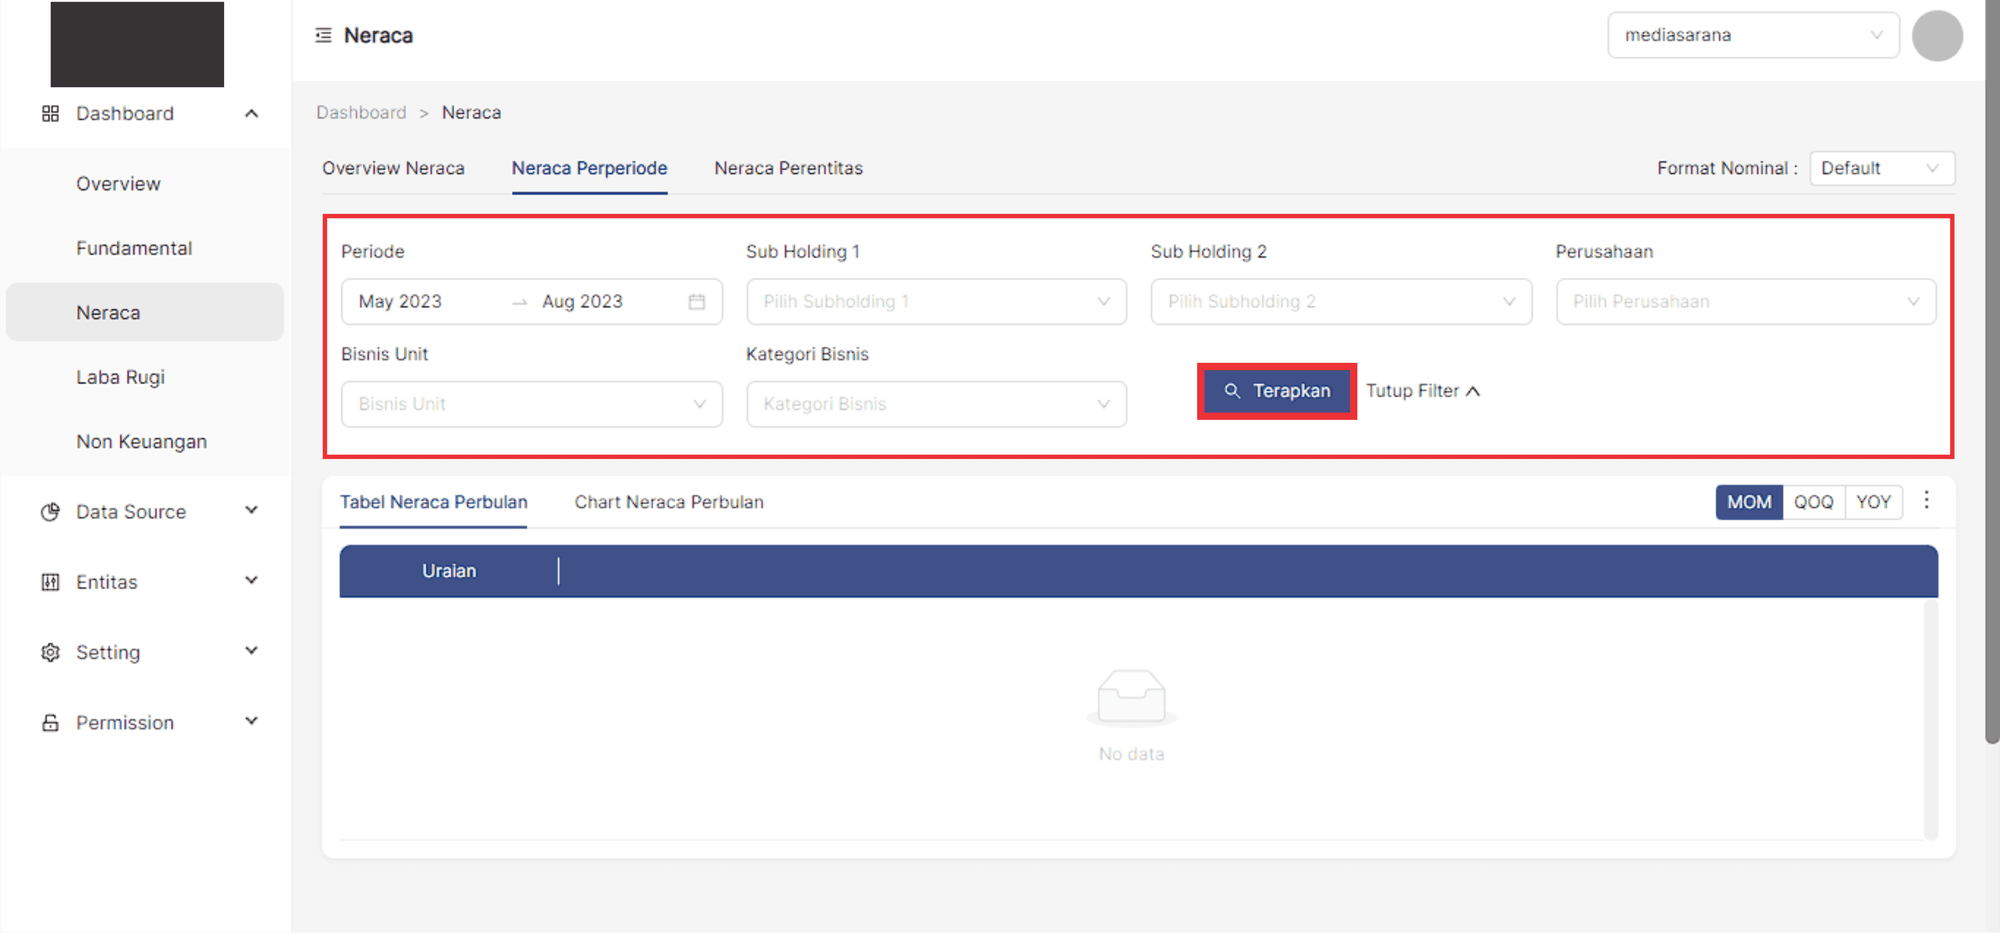The width and height of the screenshot is (2000, 933).
Task: Open the three-dot more options menu
Action: coord(1926,500)
